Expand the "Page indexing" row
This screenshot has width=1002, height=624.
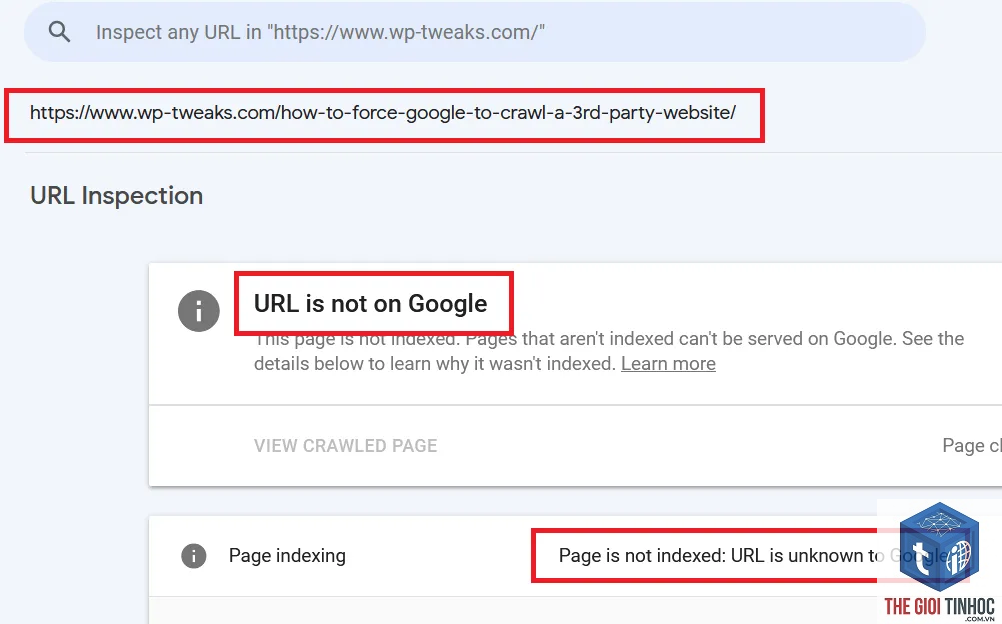coord(575,556)
